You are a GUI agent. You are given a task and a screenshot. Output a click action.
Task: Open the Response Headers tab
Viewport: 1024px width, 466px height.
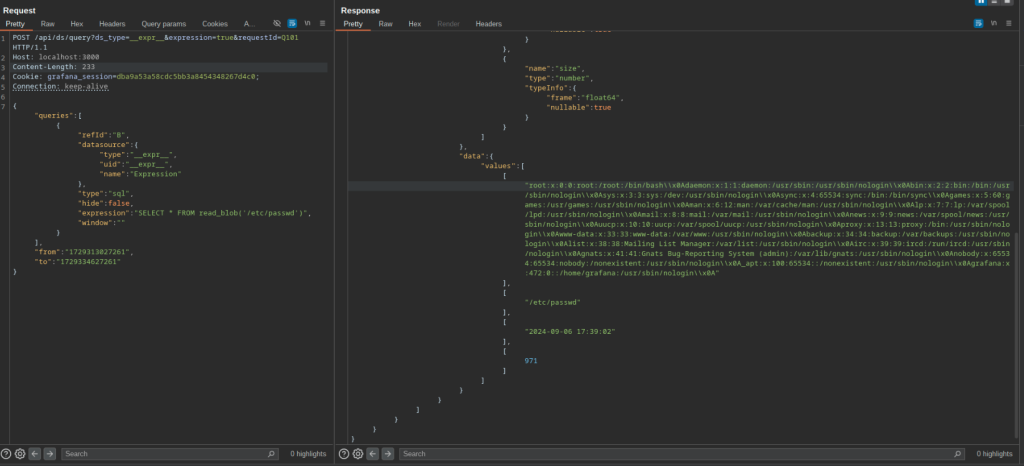488,24
